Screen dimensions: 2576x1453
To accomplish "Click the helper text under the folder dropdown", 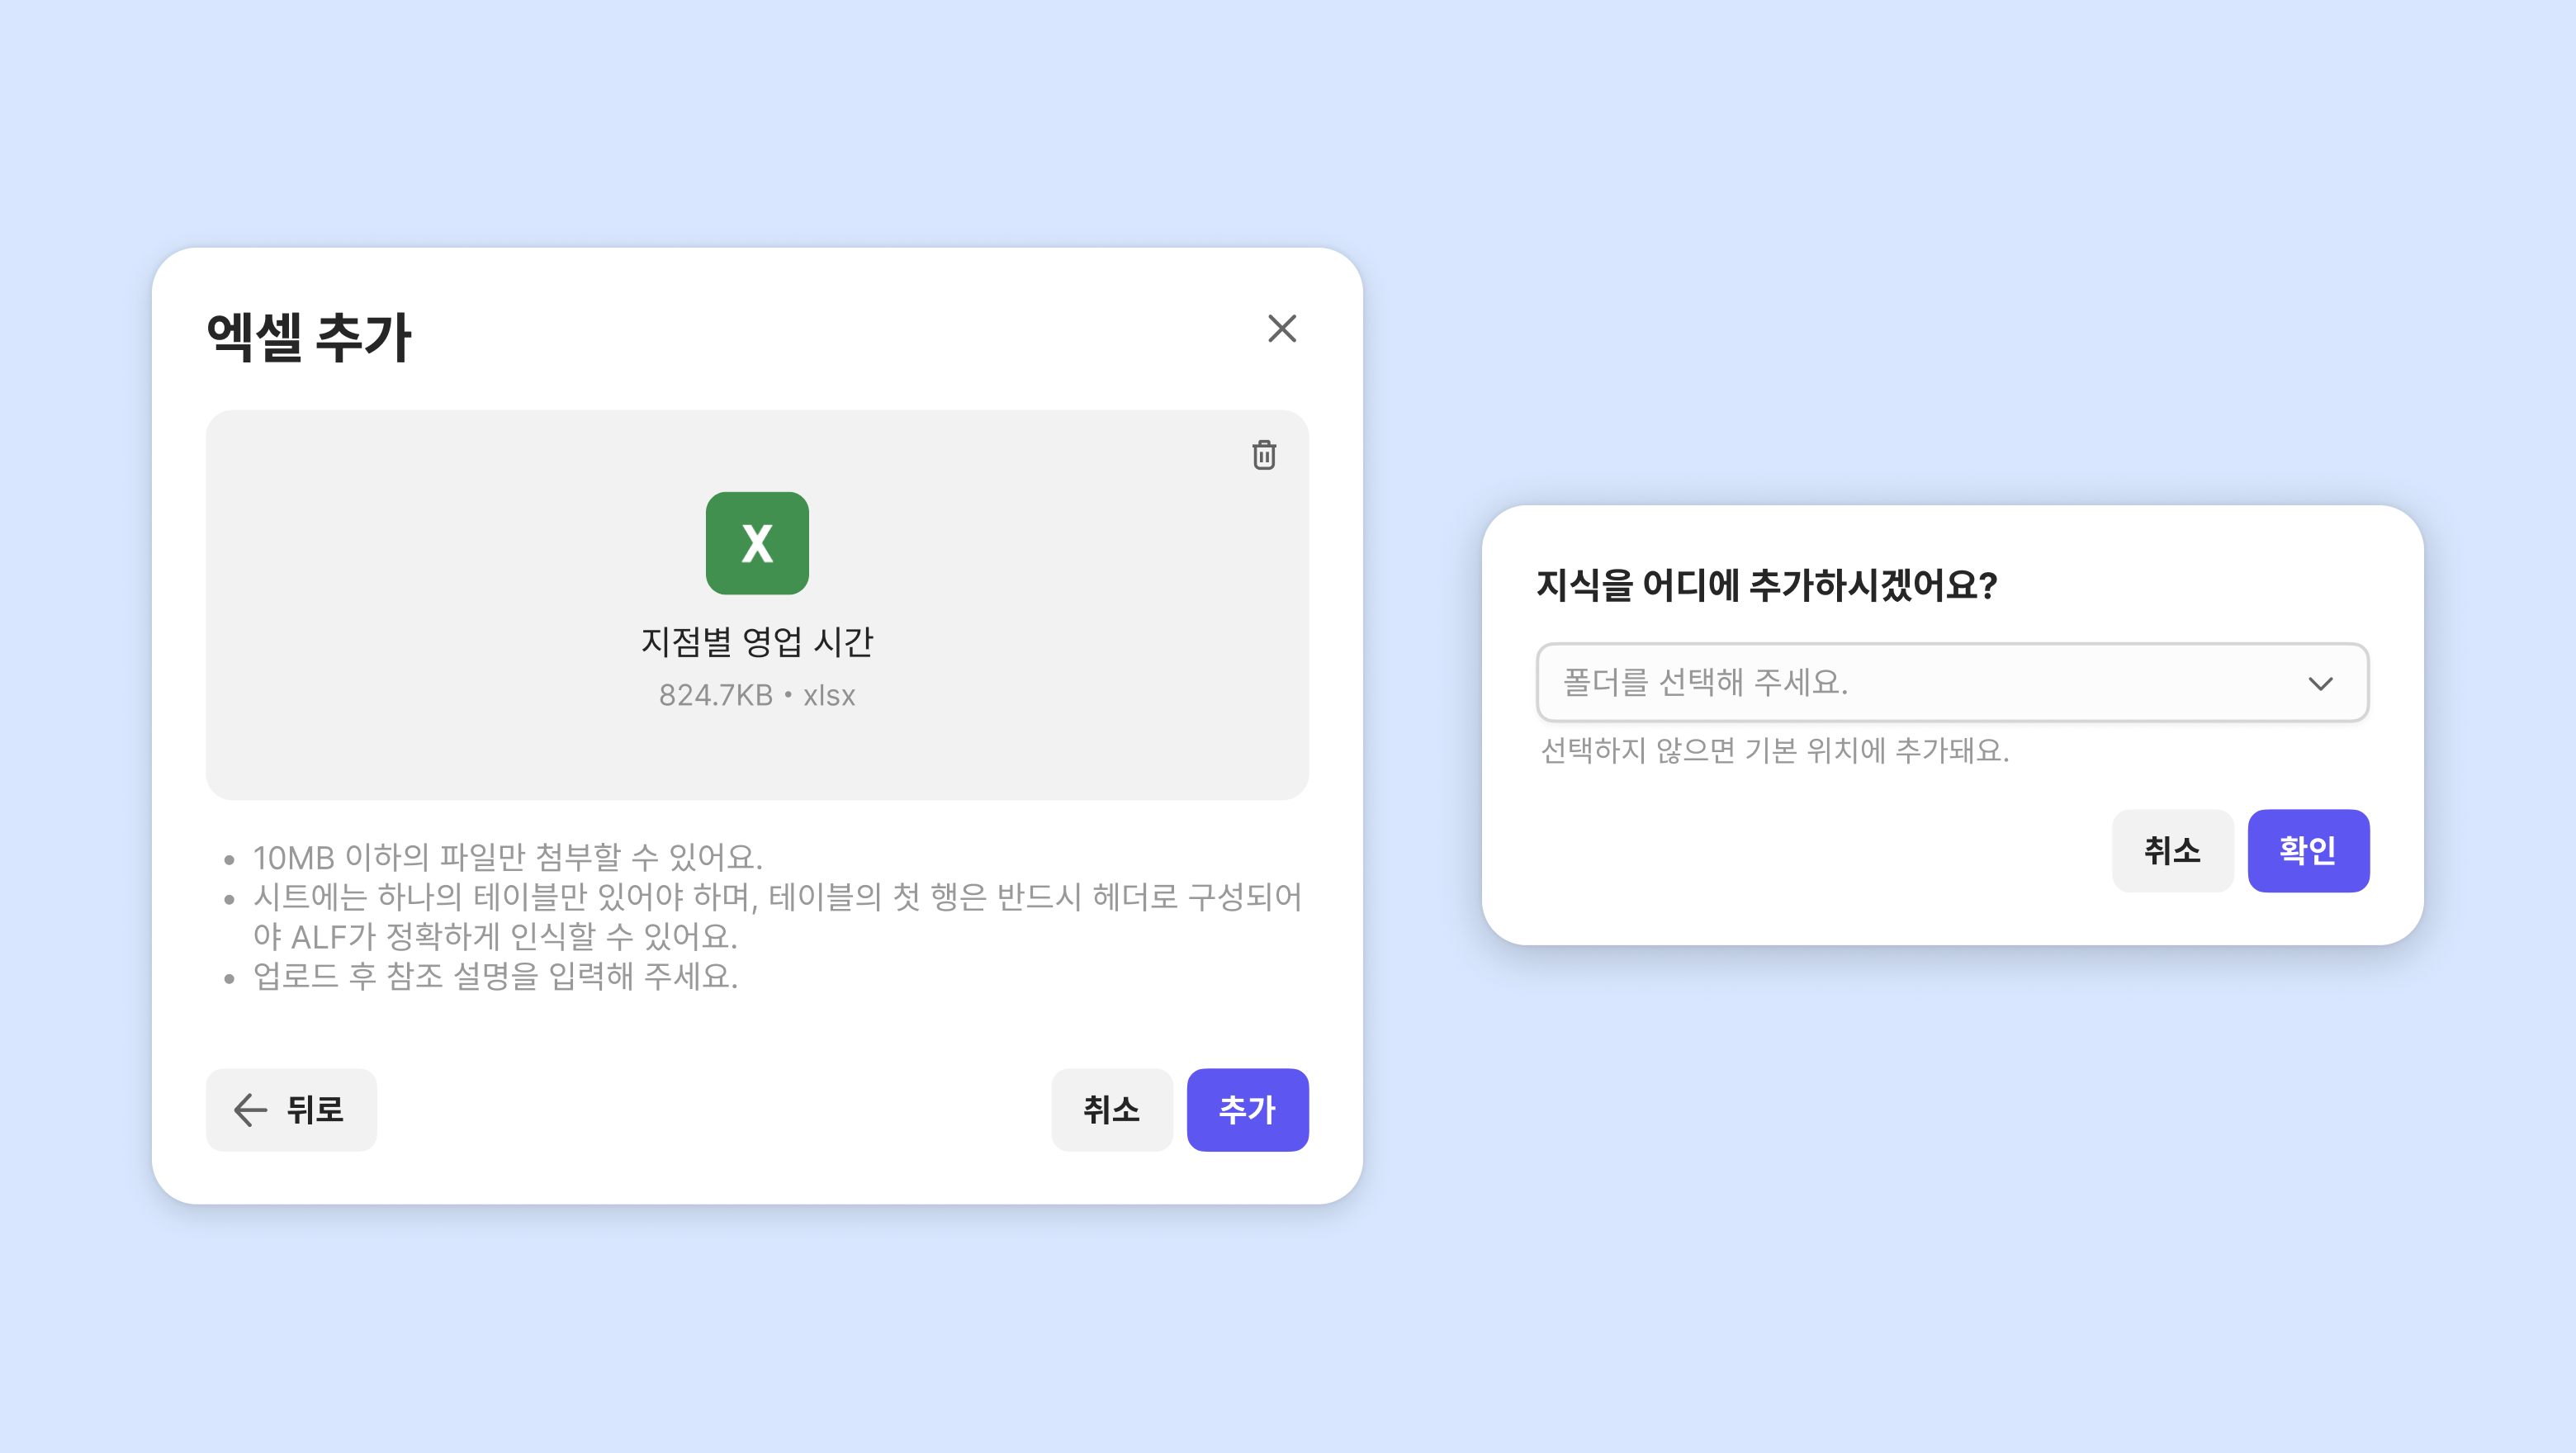I will pos(1774,750).
